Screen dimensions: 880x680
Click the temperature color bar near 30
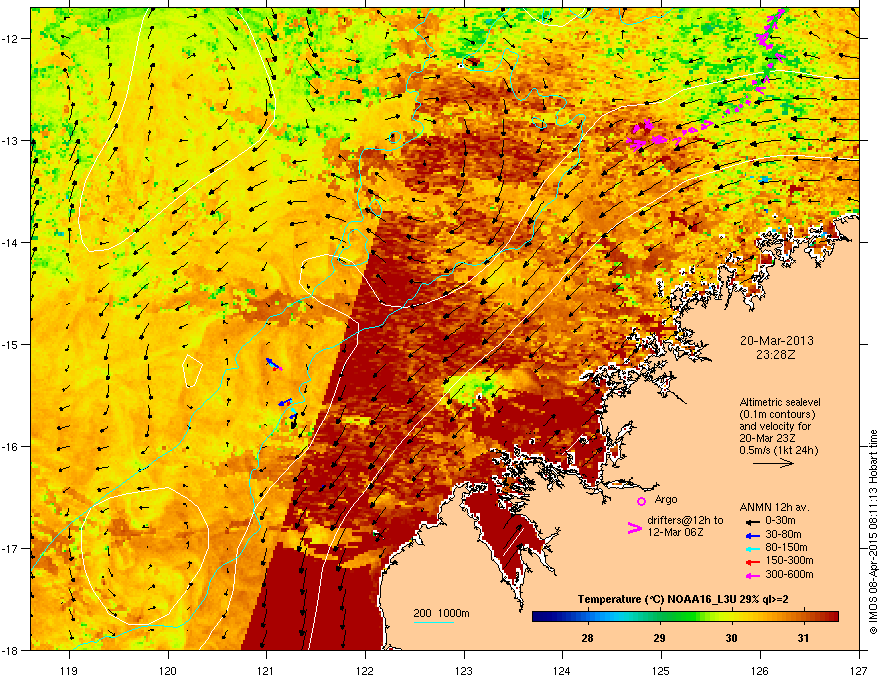pyautogui.click(x=731, y=617)
